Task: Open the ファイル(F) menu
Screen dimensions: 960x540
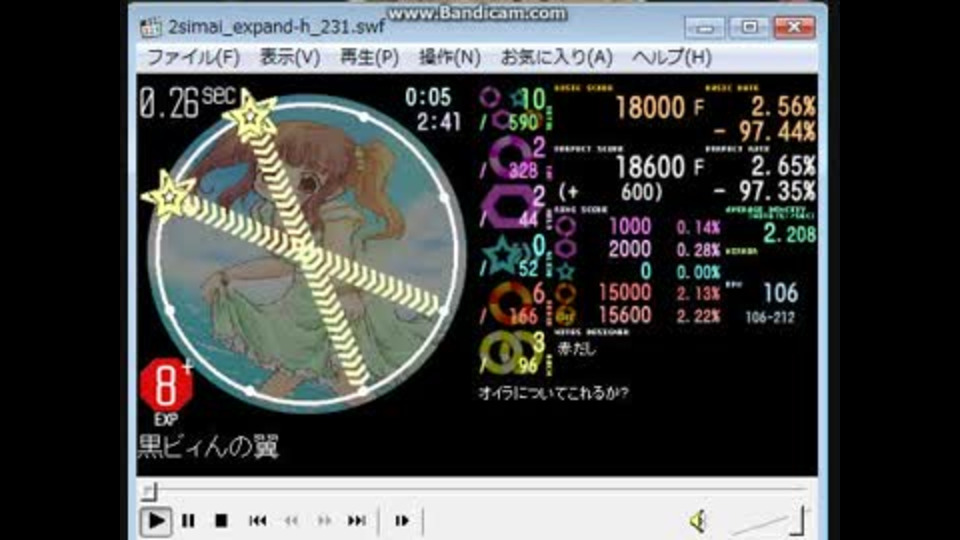Action: [193, 58]
